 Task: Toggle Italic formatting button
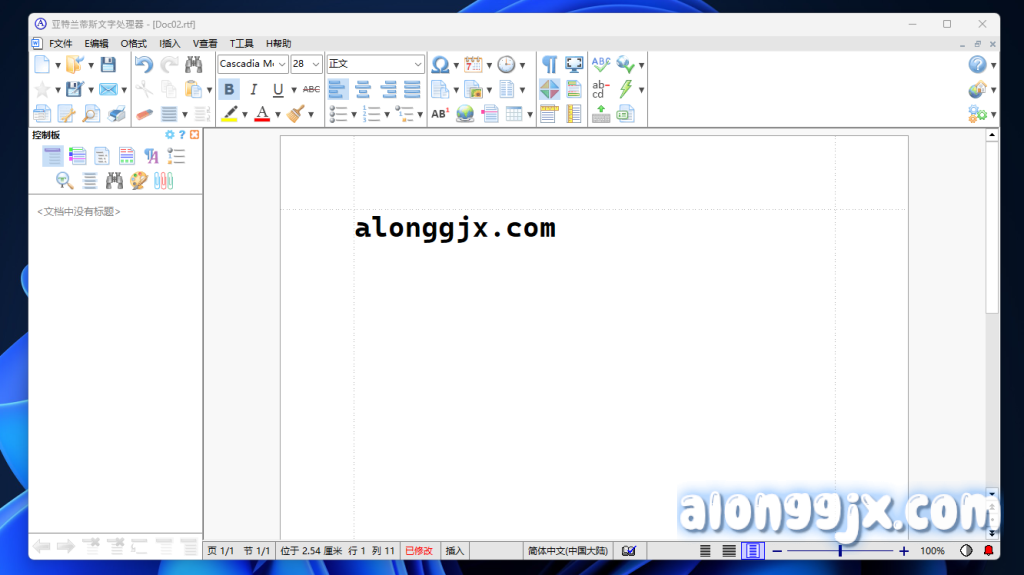pyautogui.click(x=254, y=90)
